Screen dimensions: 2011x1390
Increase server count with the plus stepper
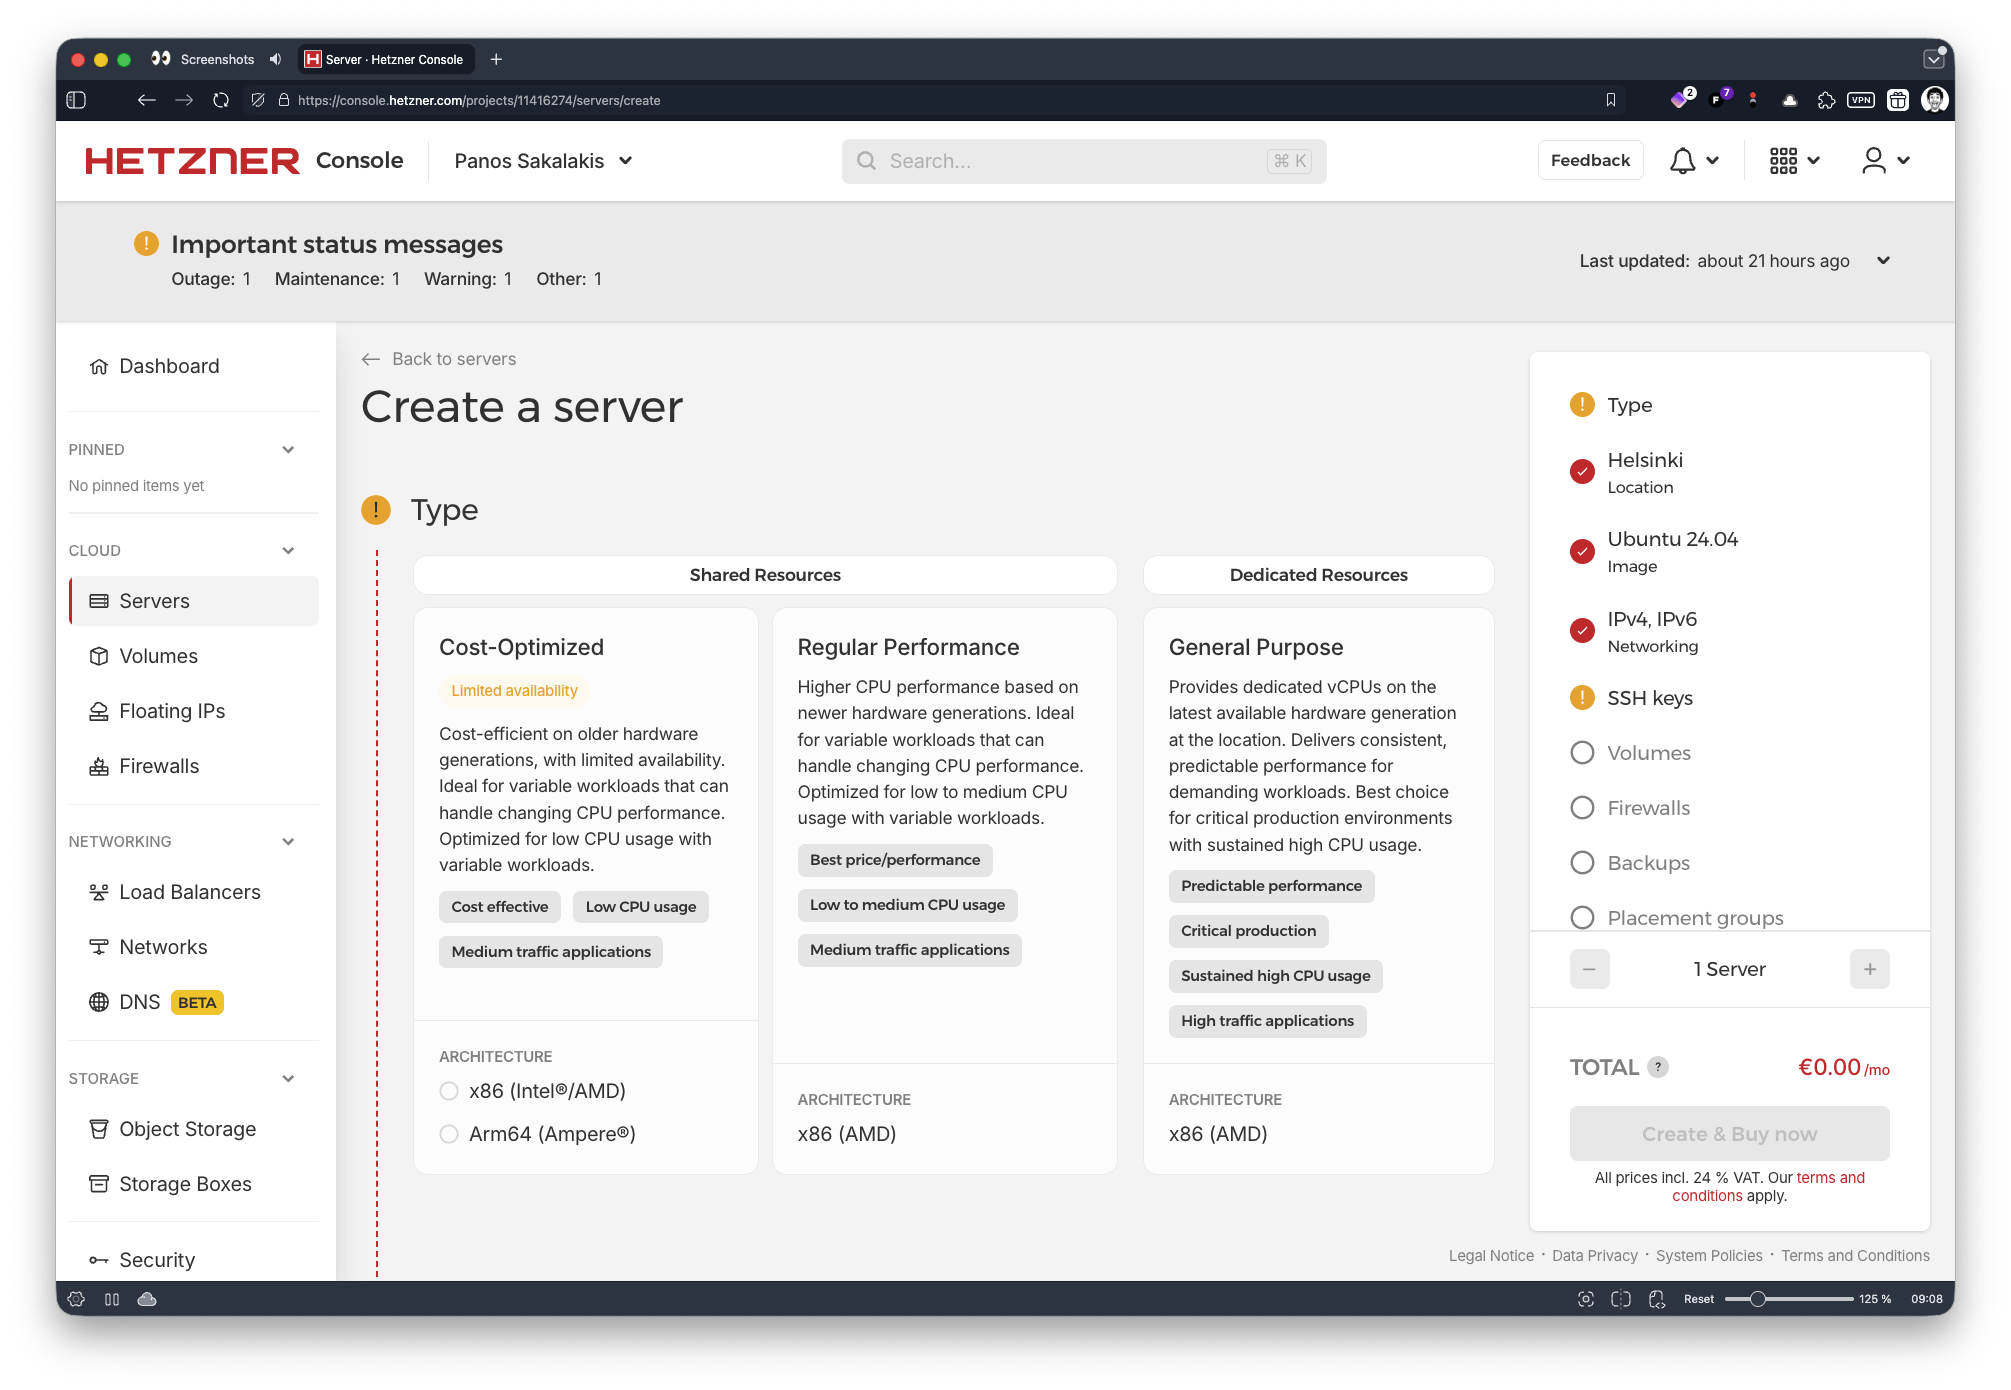[1870, 968]
